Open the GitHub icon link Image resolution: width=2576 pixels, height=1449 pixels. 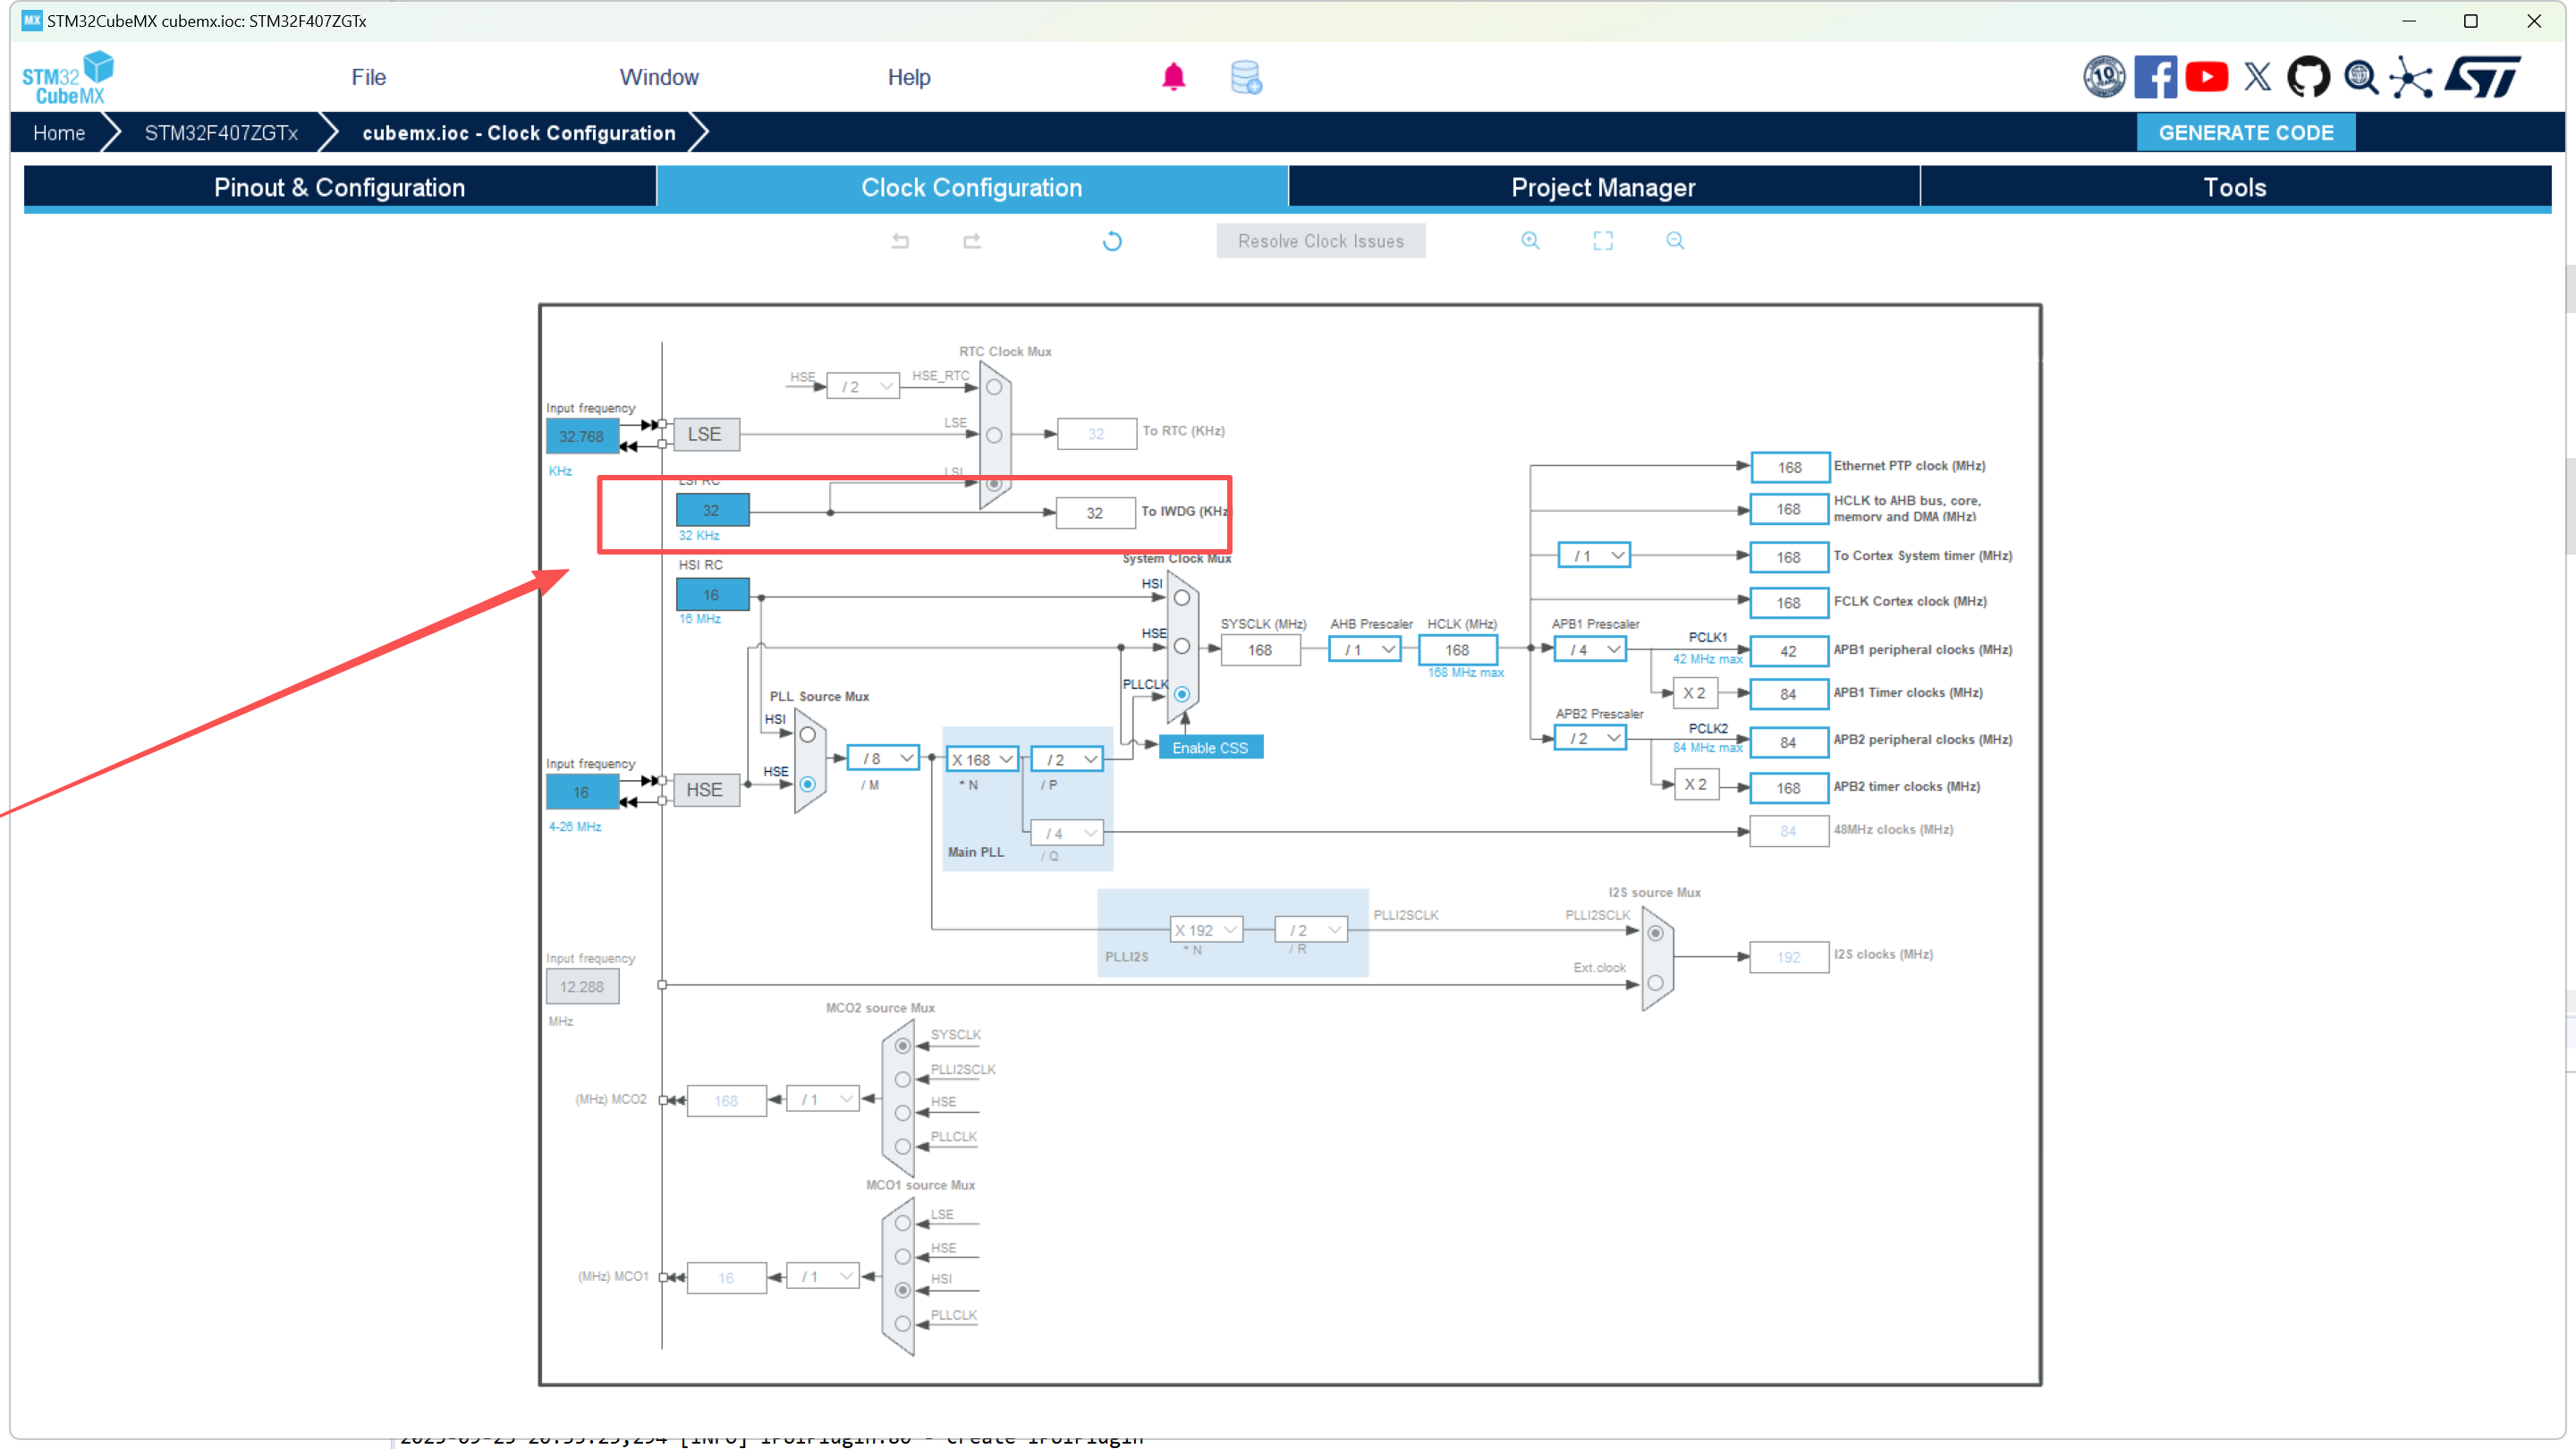pyautogui.click(x=2308, y=77)
